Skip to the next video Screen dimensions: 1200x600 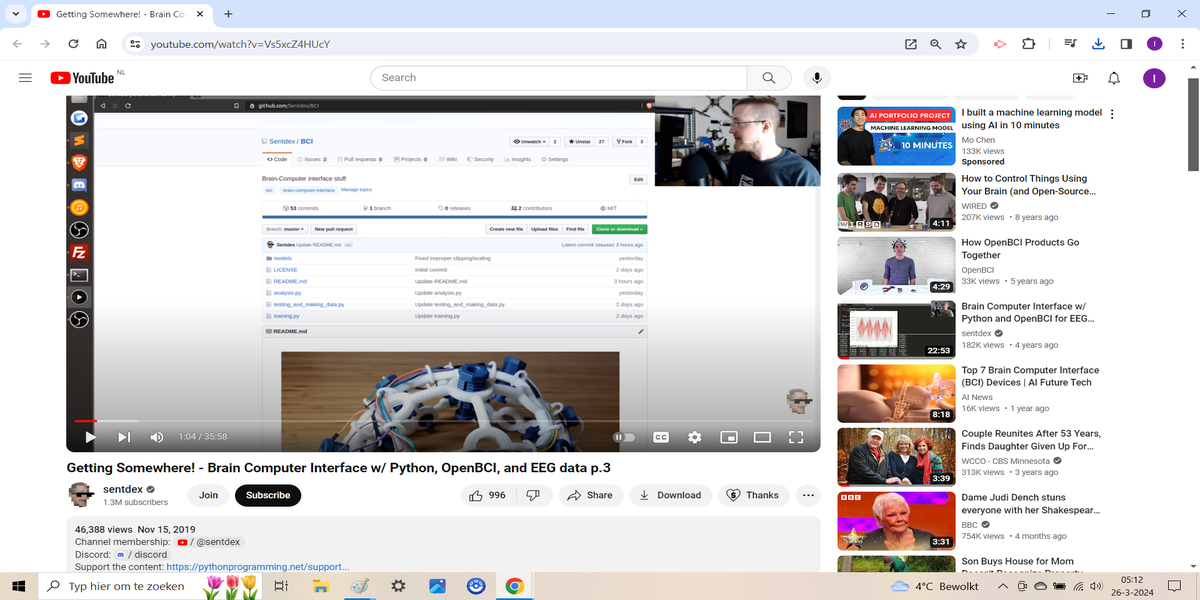click(x=124, y=437)
